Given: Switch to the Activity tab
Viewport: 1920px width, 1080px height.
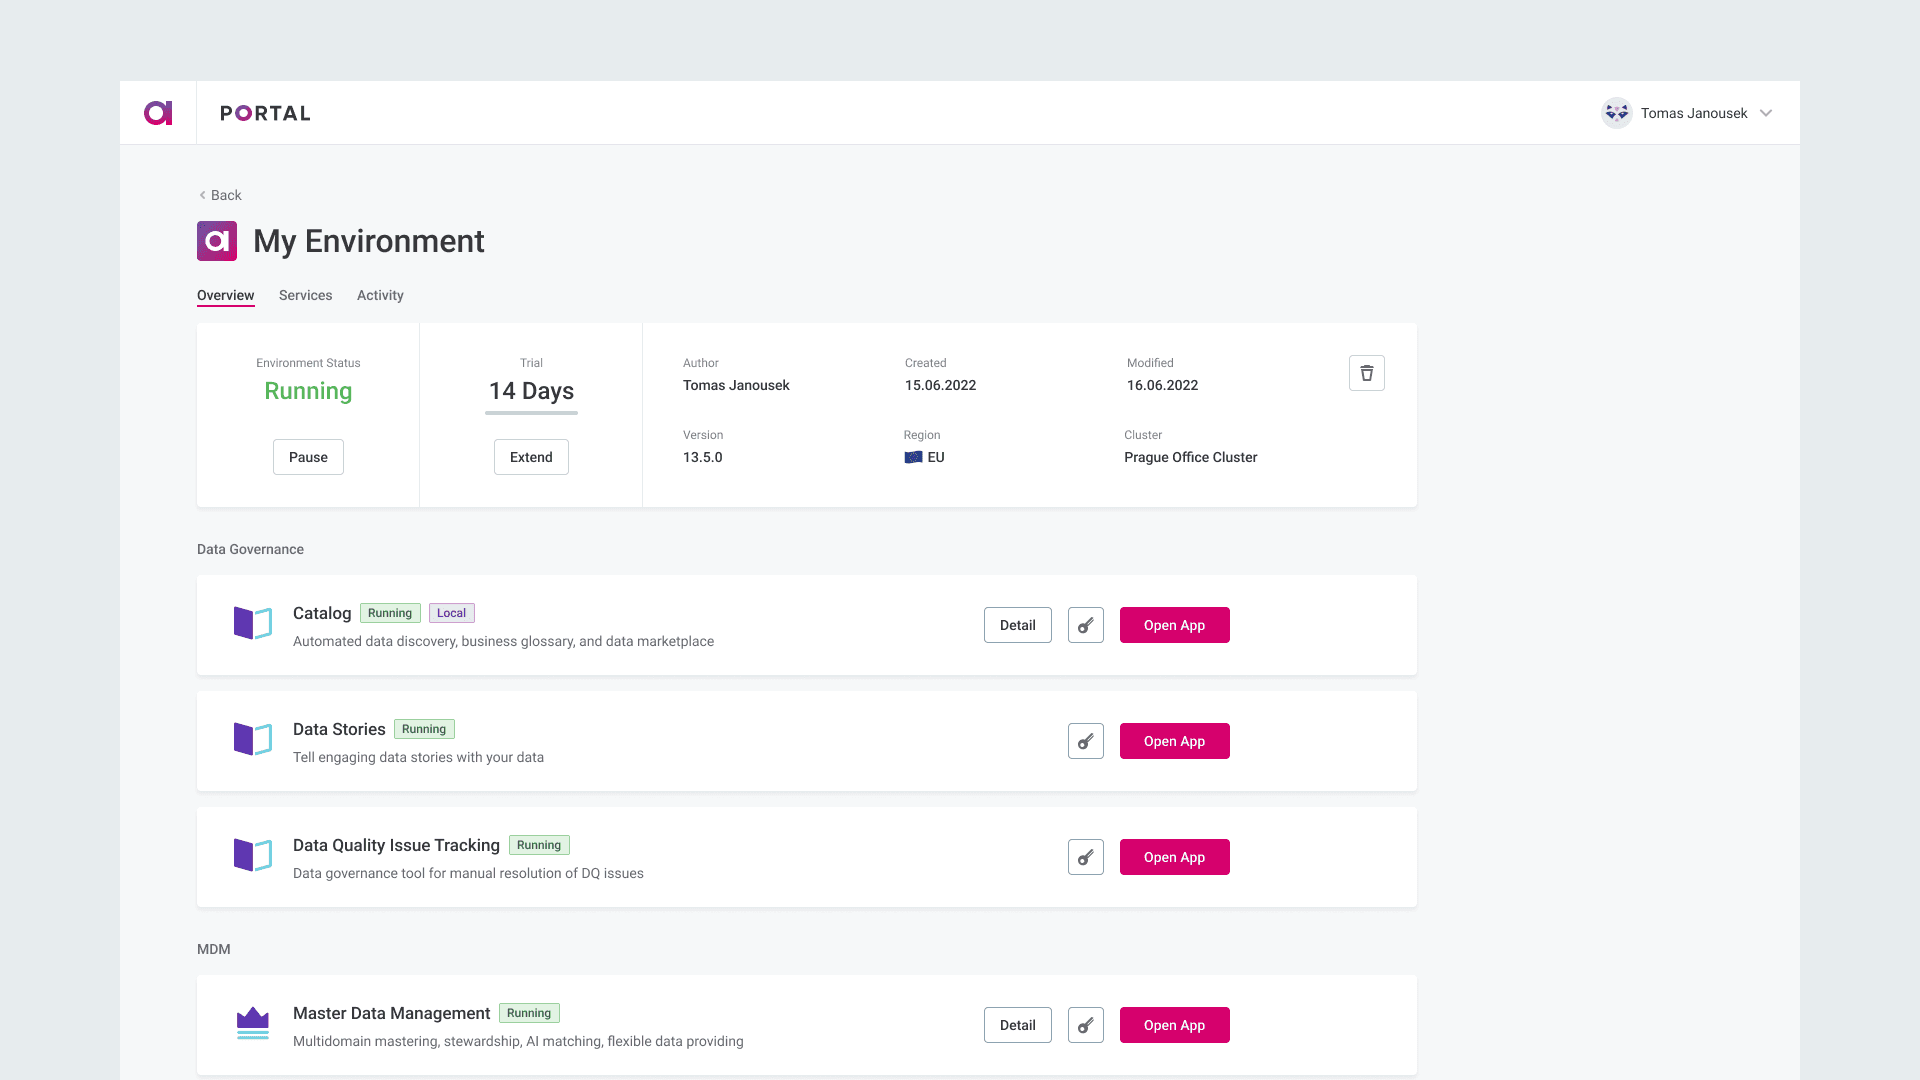Looking at the screenshot, I should pyautogui.click(x=380, y=295).
